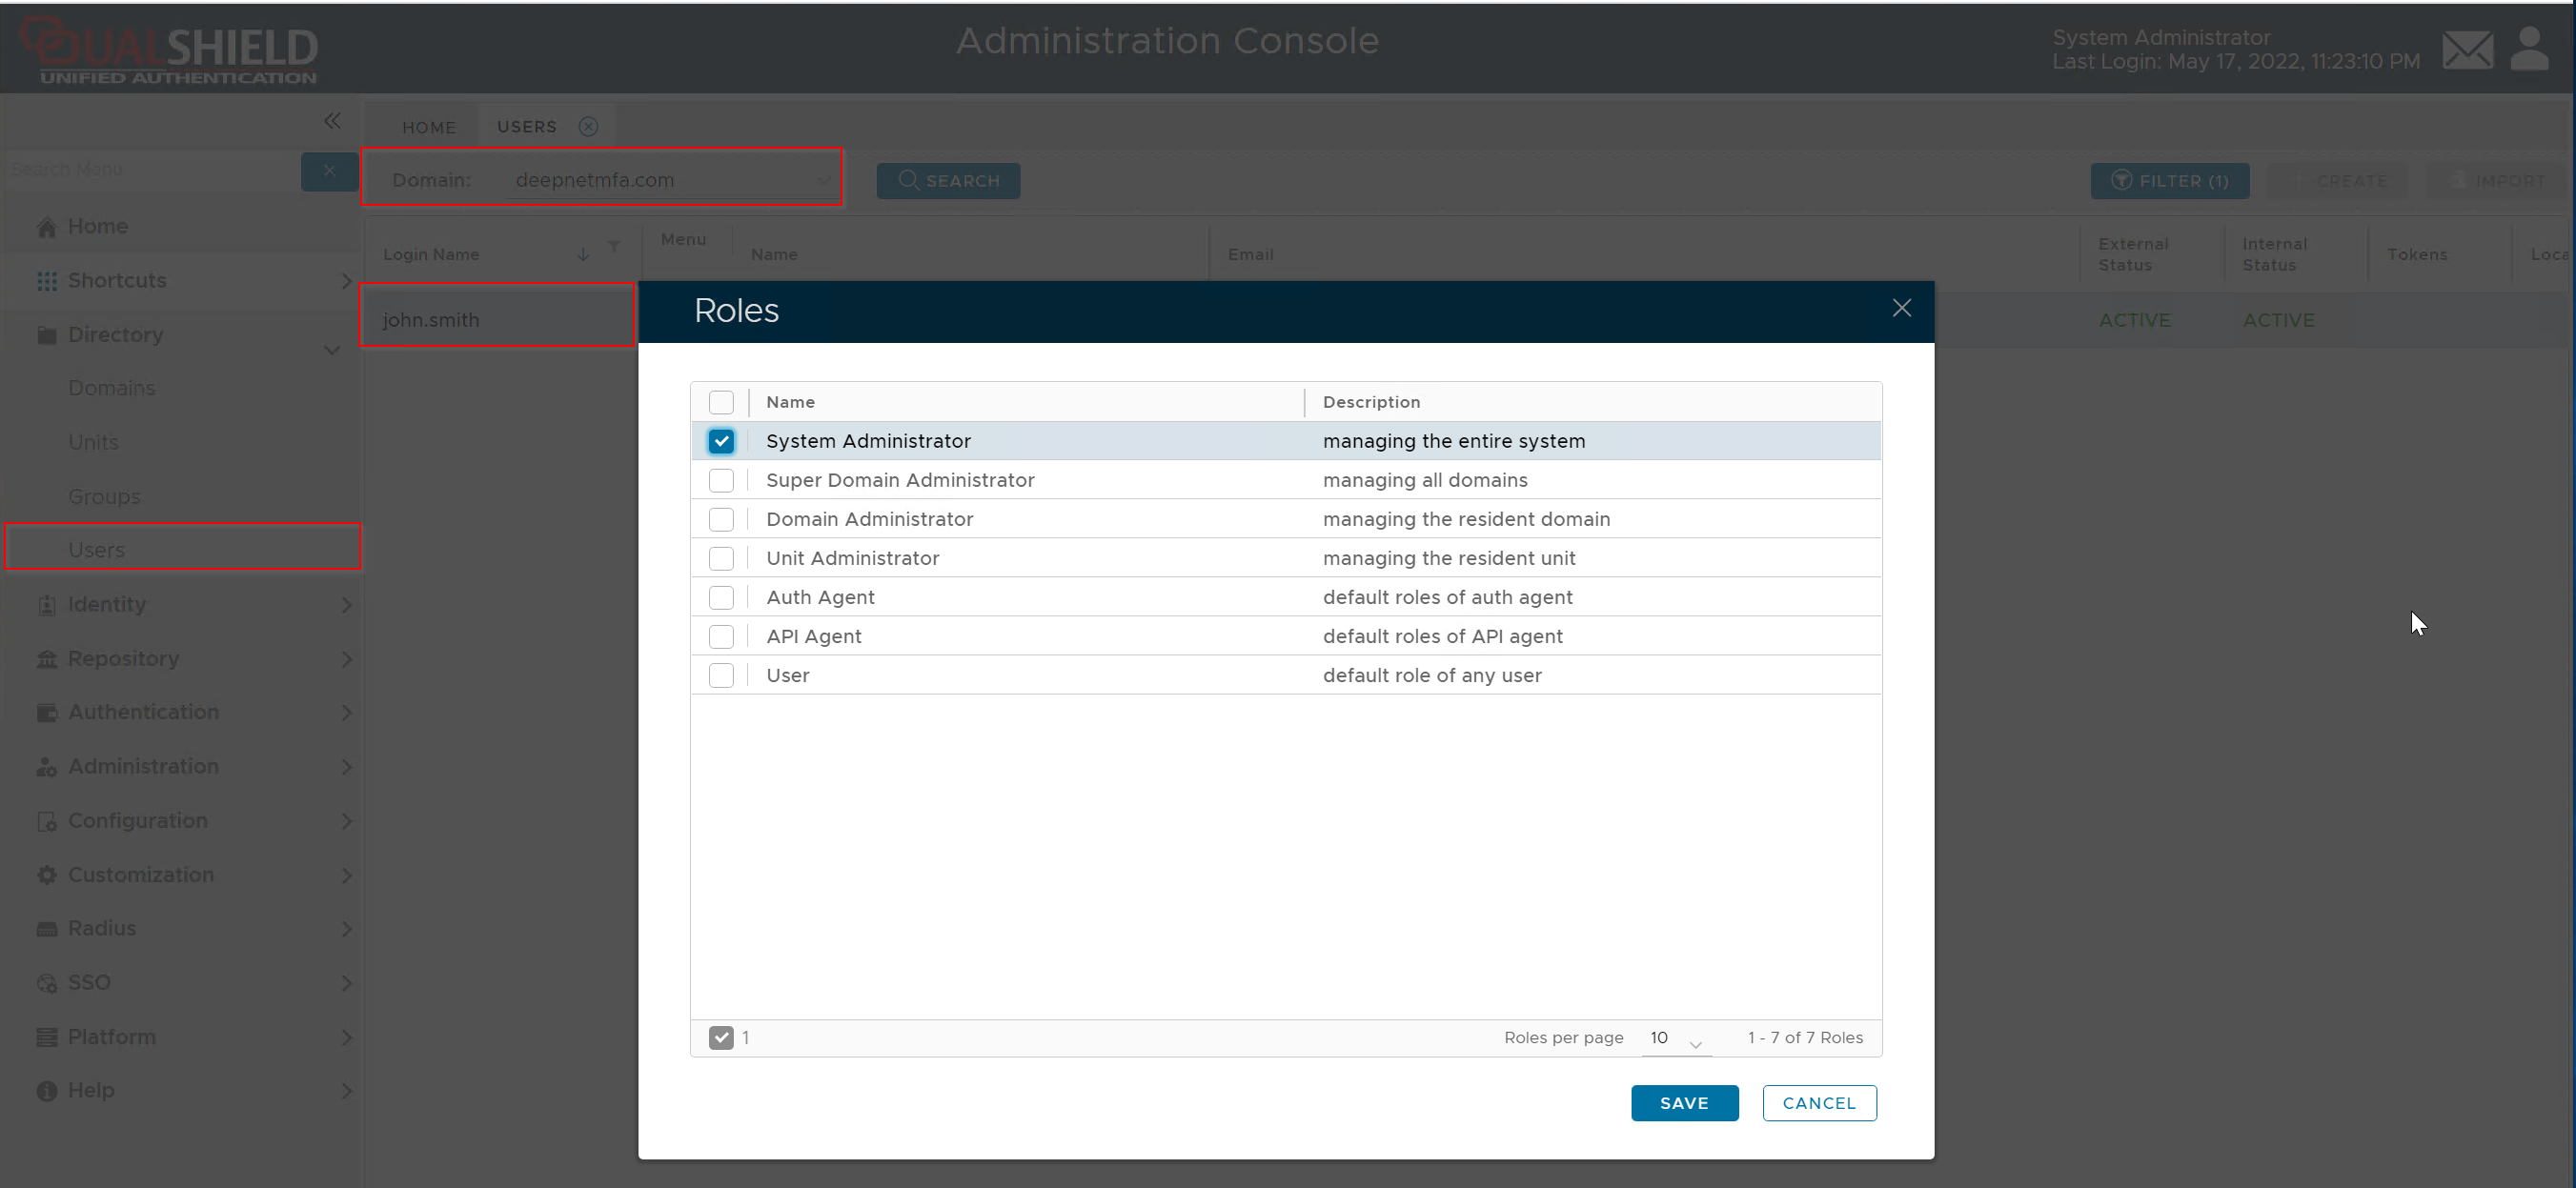Click the Home house icon in sidebar

[46, 227]
